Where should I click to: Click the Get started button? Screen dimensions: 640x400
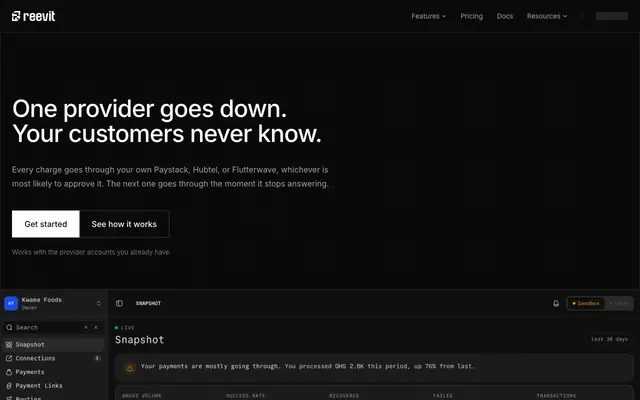tap(46, 224)
